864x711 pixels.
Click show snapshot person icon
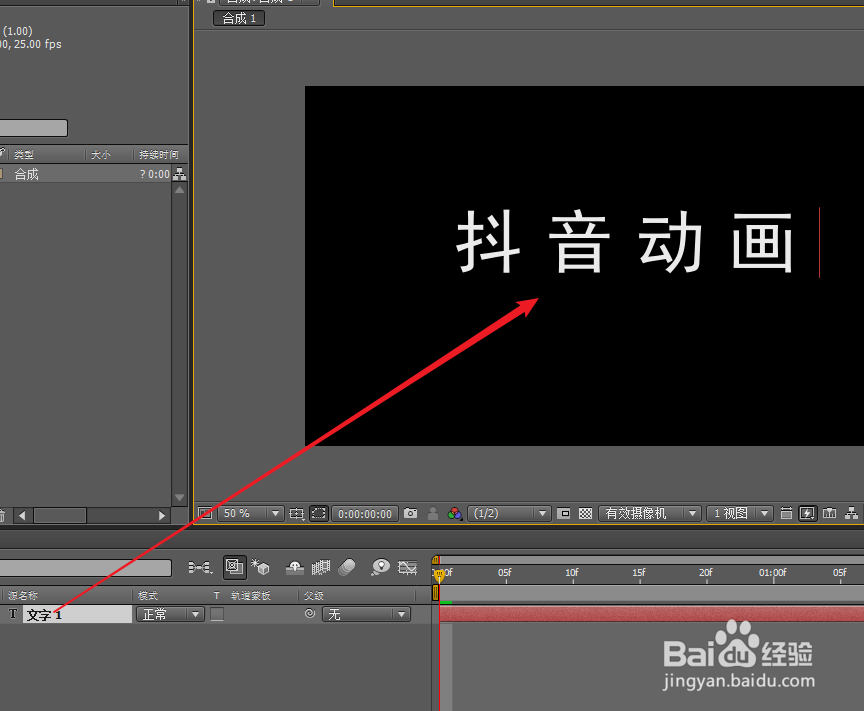(433, 514)
